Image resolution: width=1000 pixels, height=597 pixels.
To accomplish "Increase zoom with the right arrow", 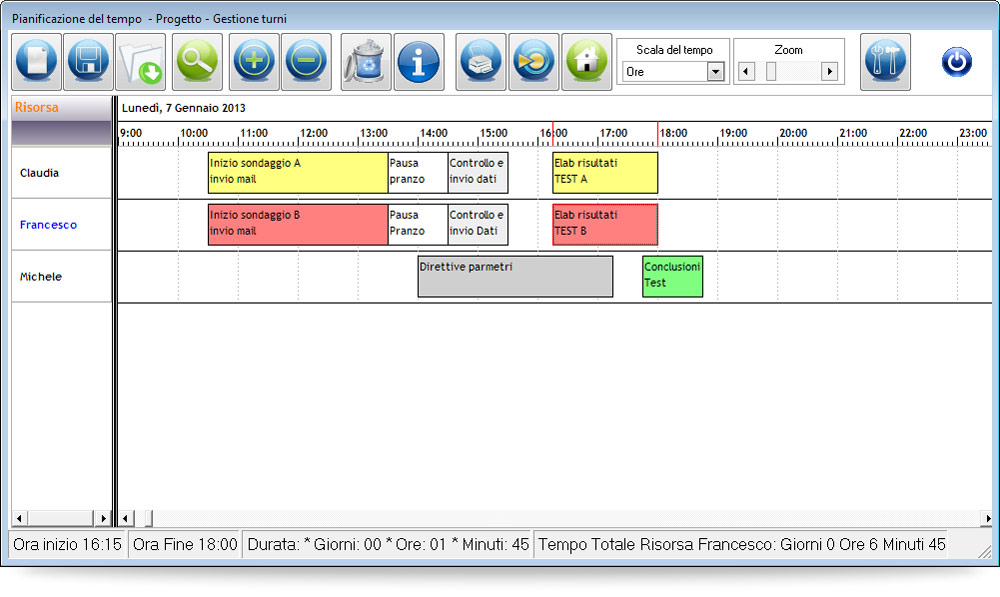I will coord(829,71).
